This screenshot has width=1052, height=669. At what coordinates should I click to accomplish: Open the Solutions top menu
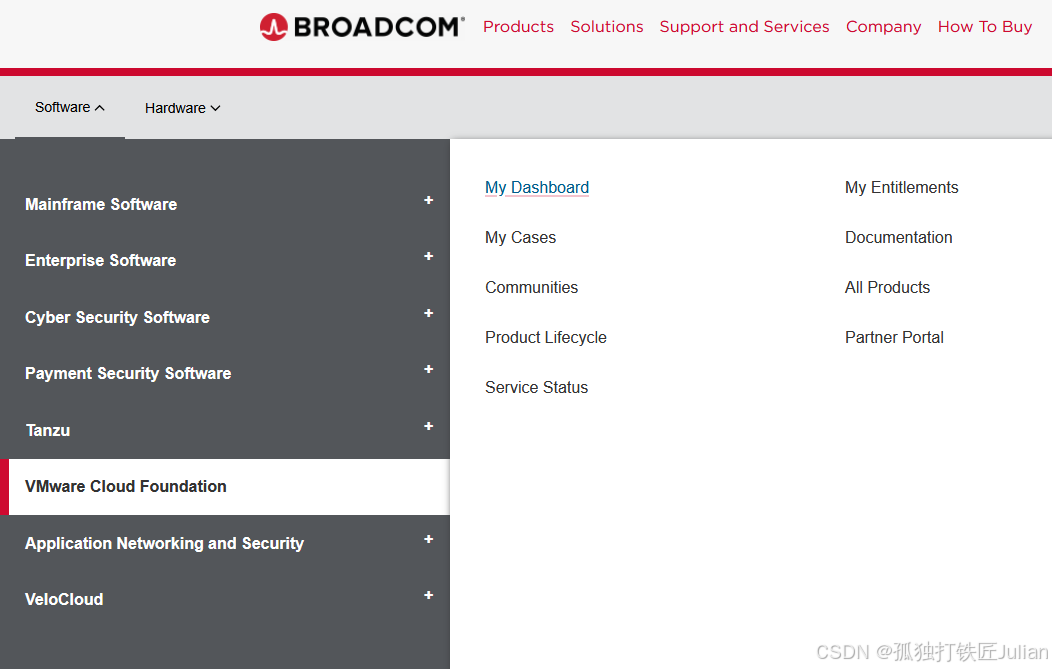coord(607,27)
